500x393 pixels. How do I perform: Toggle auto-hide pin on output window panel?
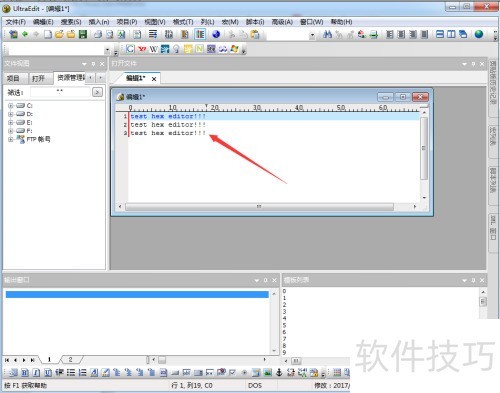(266, 280)
